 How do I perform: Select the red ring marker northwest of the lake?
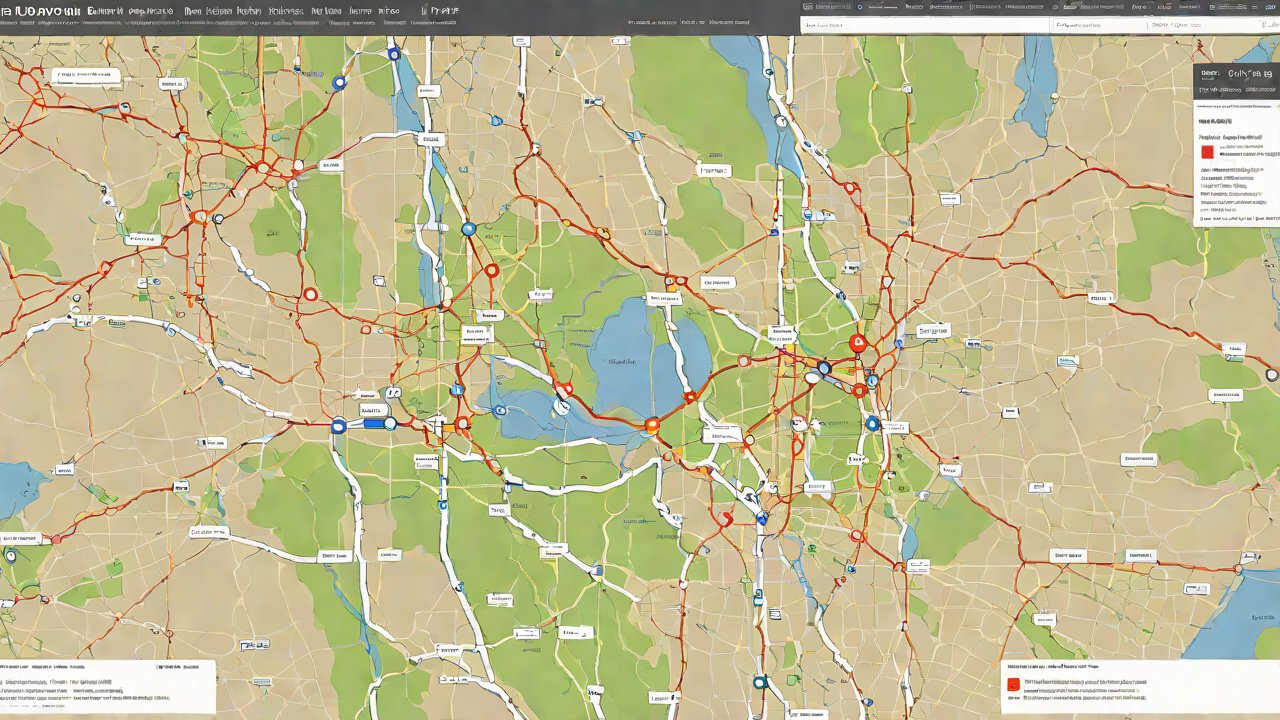491,270
